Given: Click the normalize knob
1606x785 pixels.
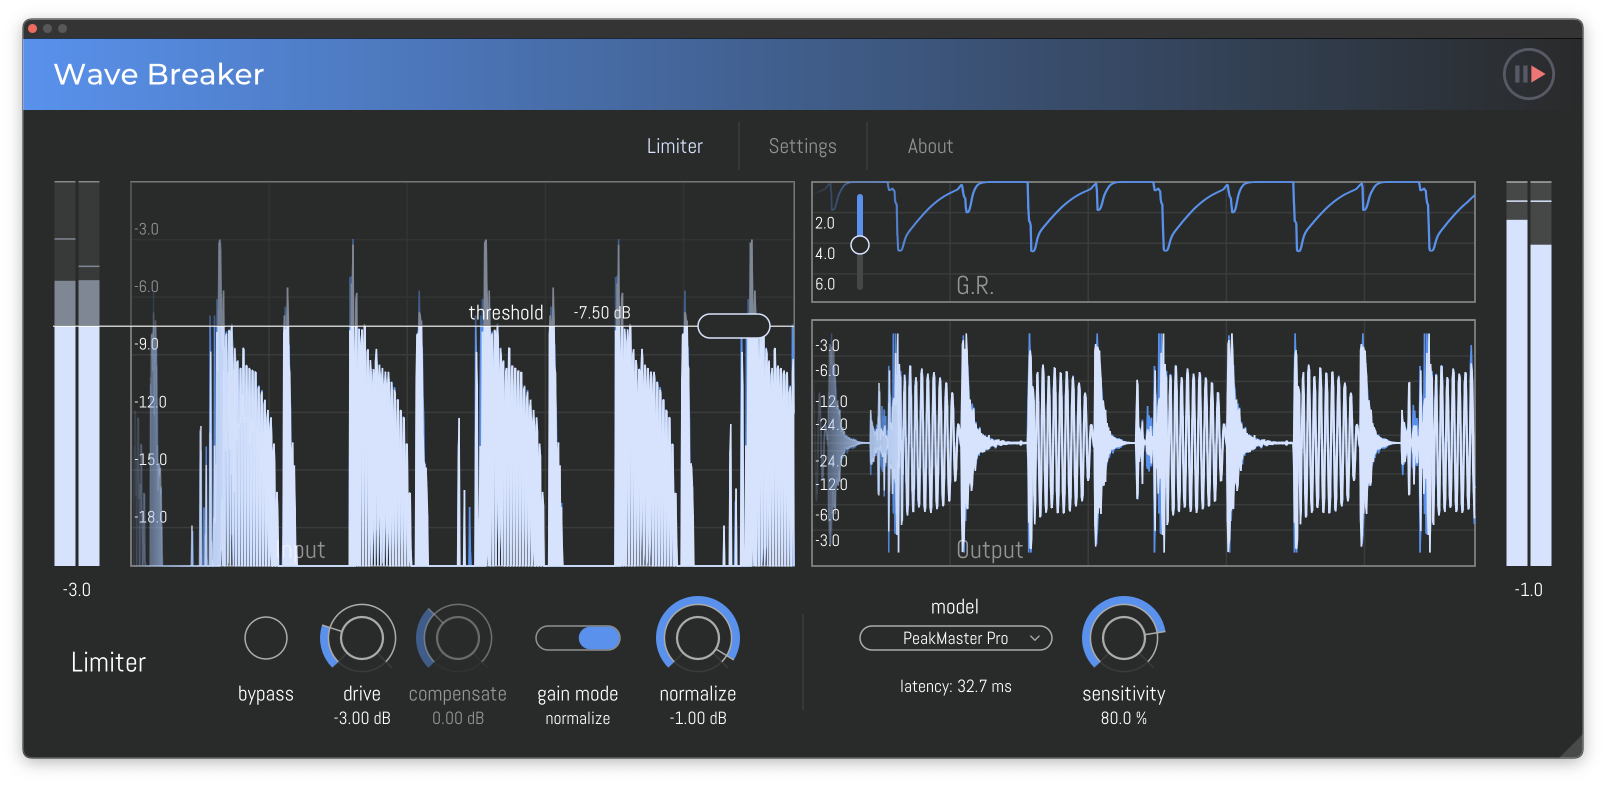Looking at the screenshot, I should click(697, 638).
